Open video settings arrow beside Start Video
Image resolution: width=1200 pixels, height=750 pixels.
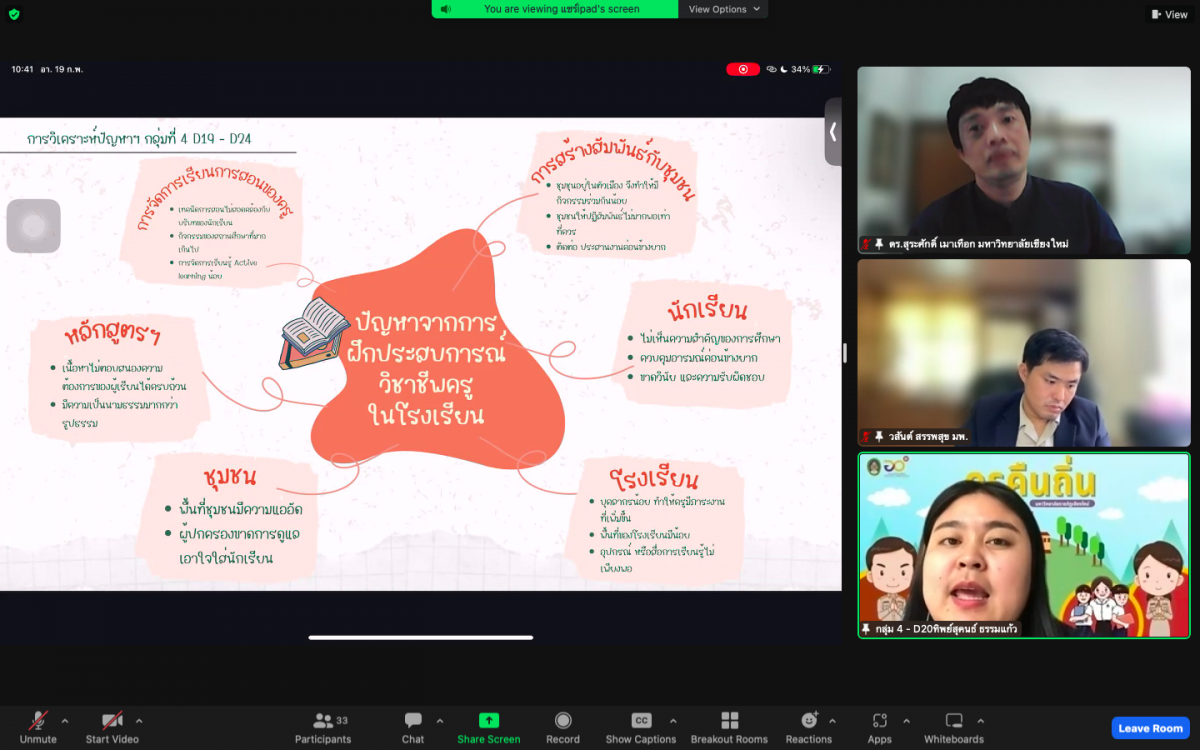(x=139, y=720)
